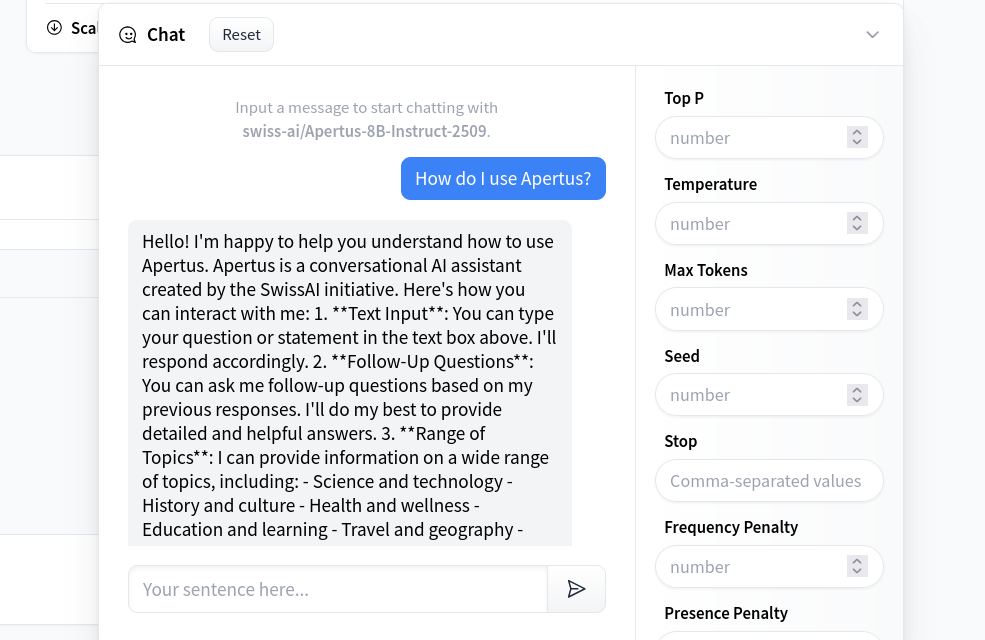Viewport: 985px width, 640px height.
Task: Click the Stop comma-separated values field
Action: (x=769, y=481)
